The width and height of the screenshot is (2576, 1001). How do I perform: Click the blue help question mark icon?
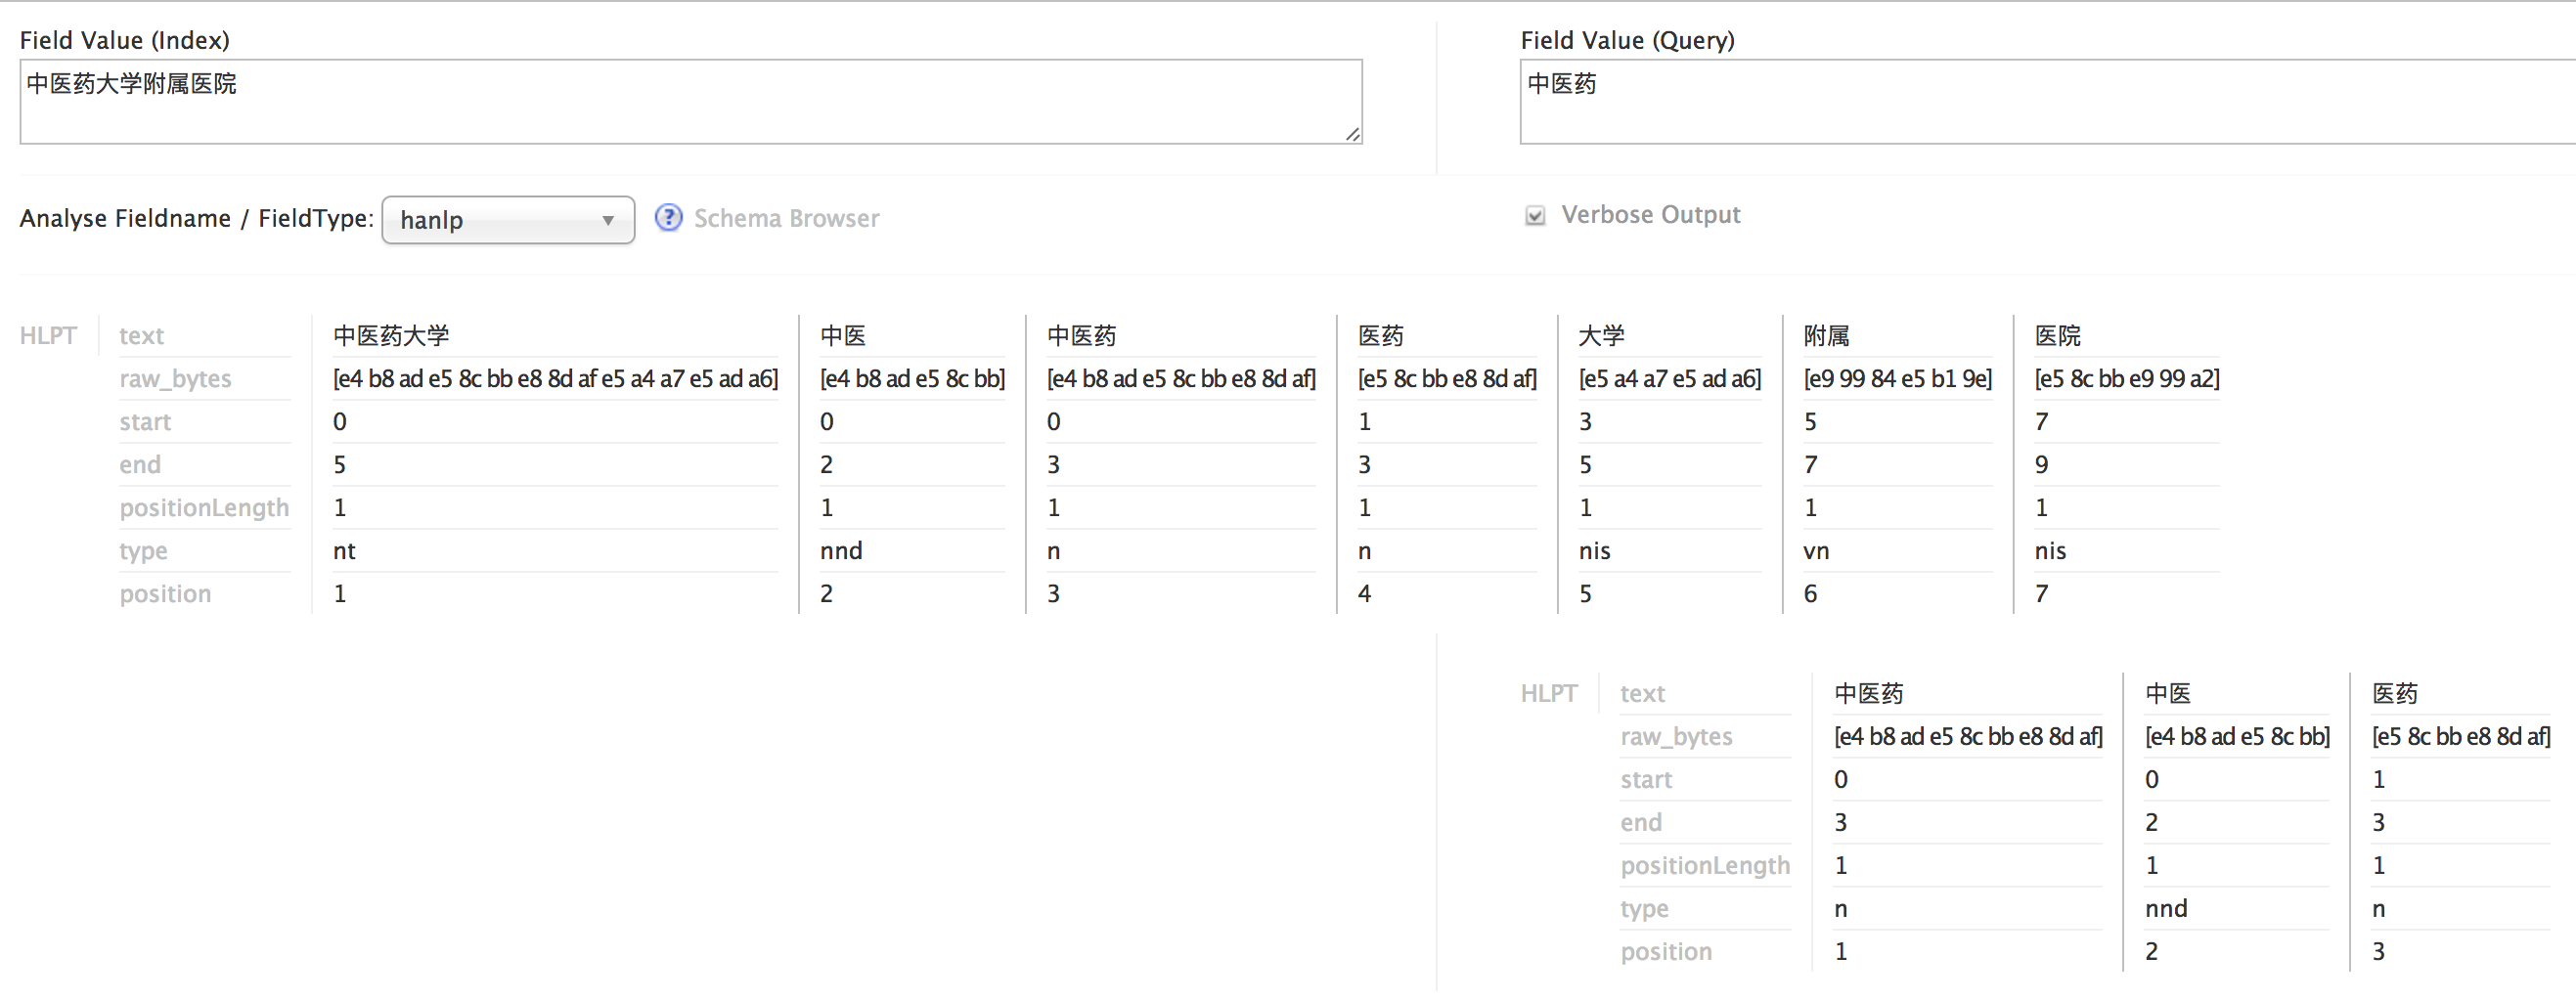coord(668,218)
